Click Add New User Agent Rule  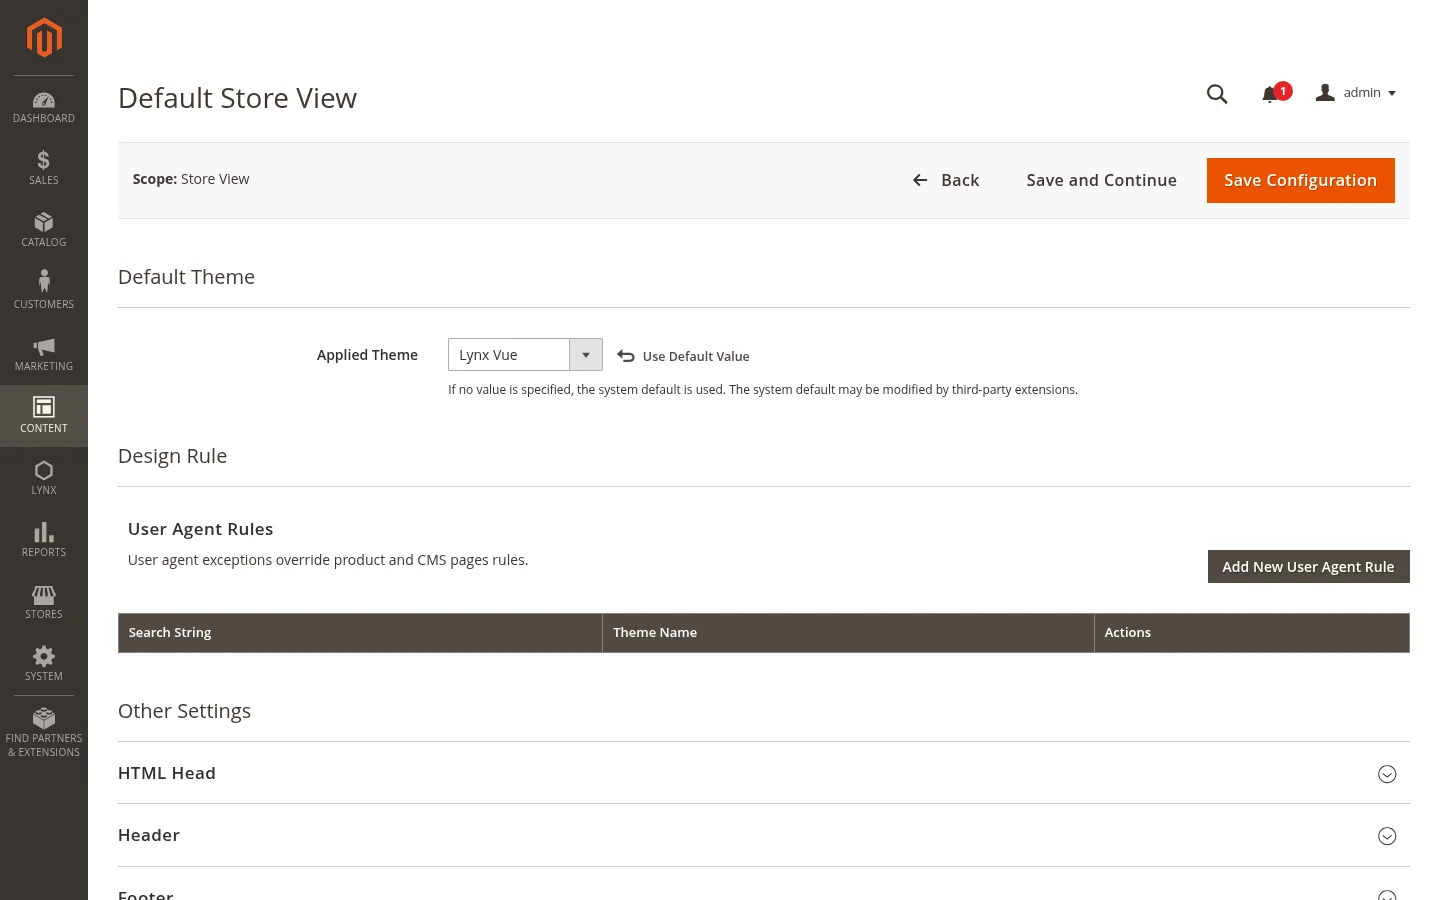click(1308, 567)
